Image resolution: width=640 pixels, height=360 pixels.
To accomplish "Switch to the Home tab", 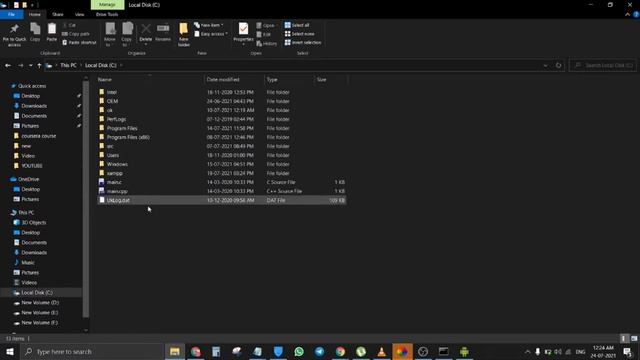I will pos(35,14).
